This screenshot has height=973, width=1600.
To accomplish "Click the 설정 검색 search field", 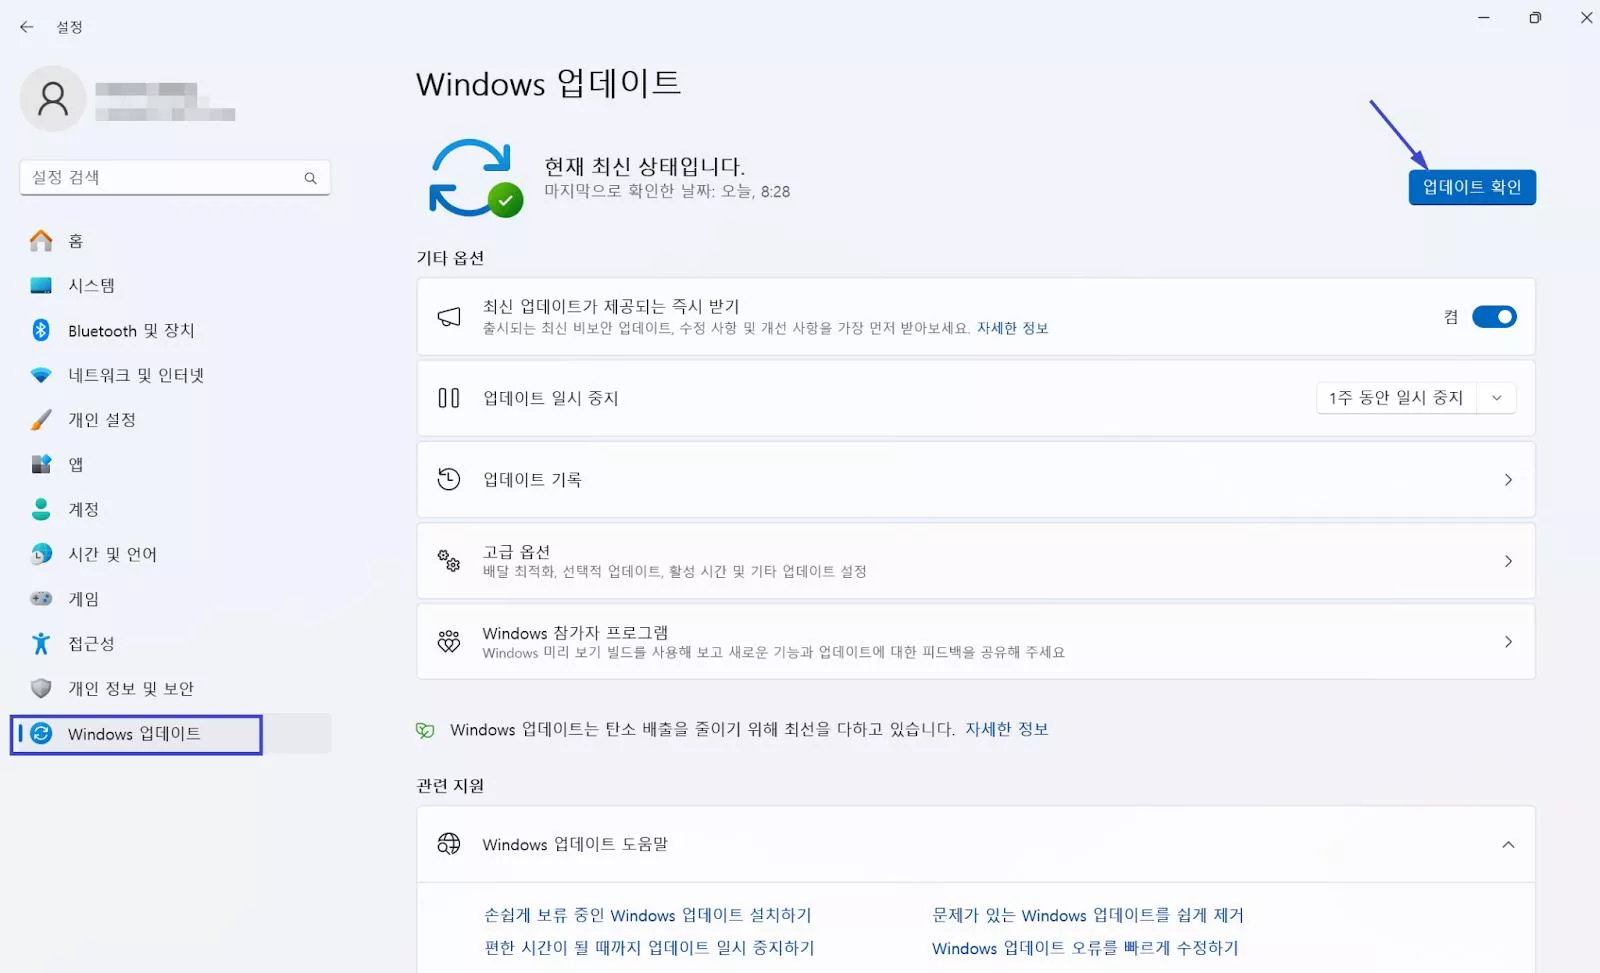I will 175,177.
